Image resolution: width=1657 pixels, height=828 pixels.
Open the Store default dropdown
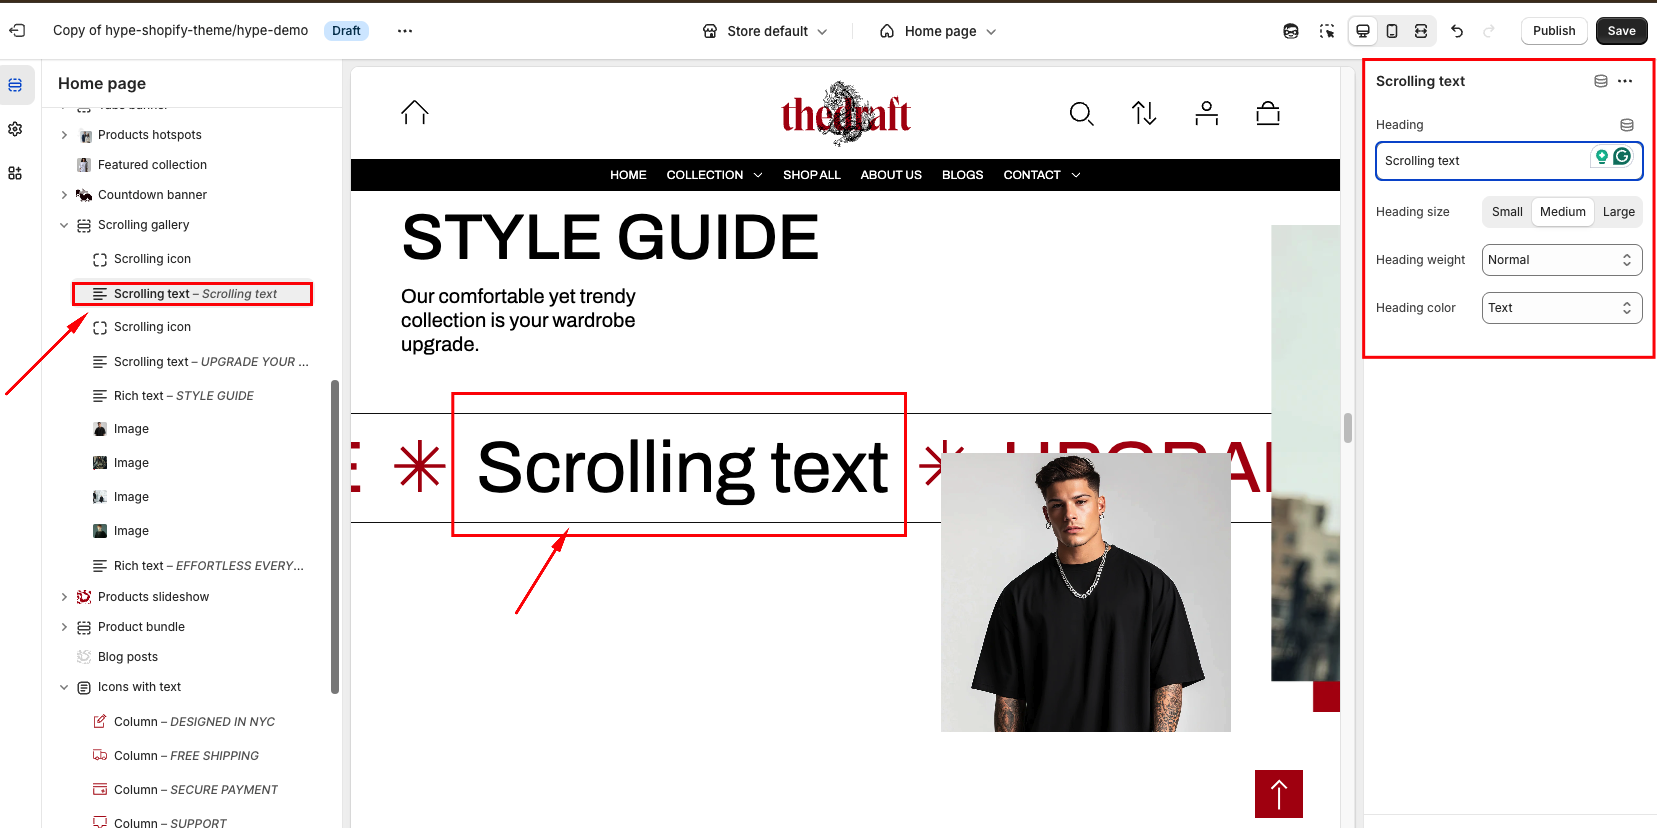[766, 31]
